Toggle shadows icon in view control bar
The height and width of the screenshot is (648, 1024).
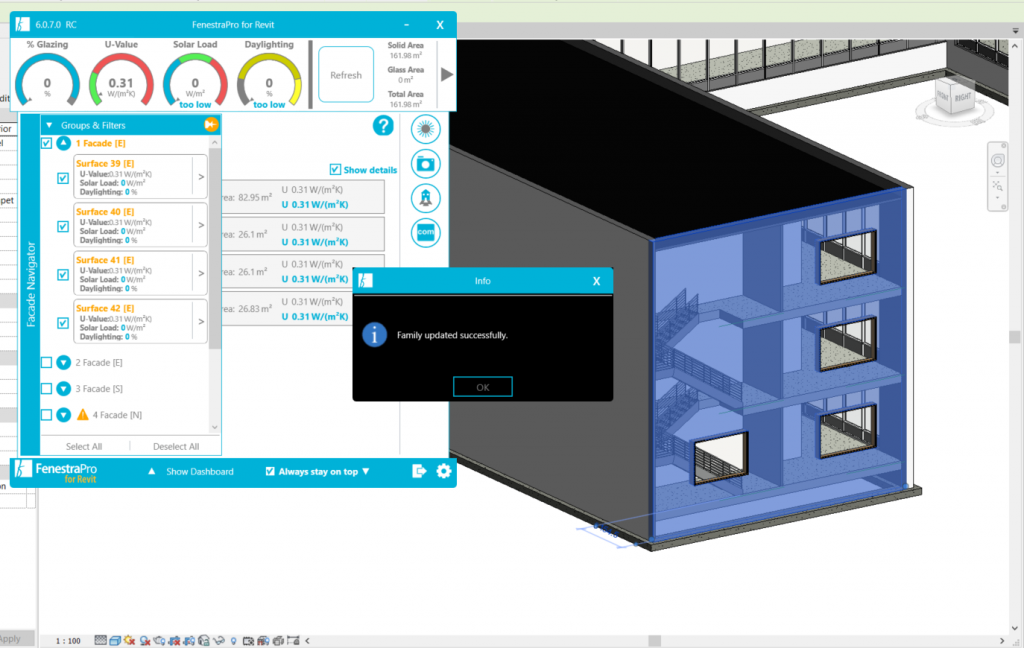coord(145,641)
